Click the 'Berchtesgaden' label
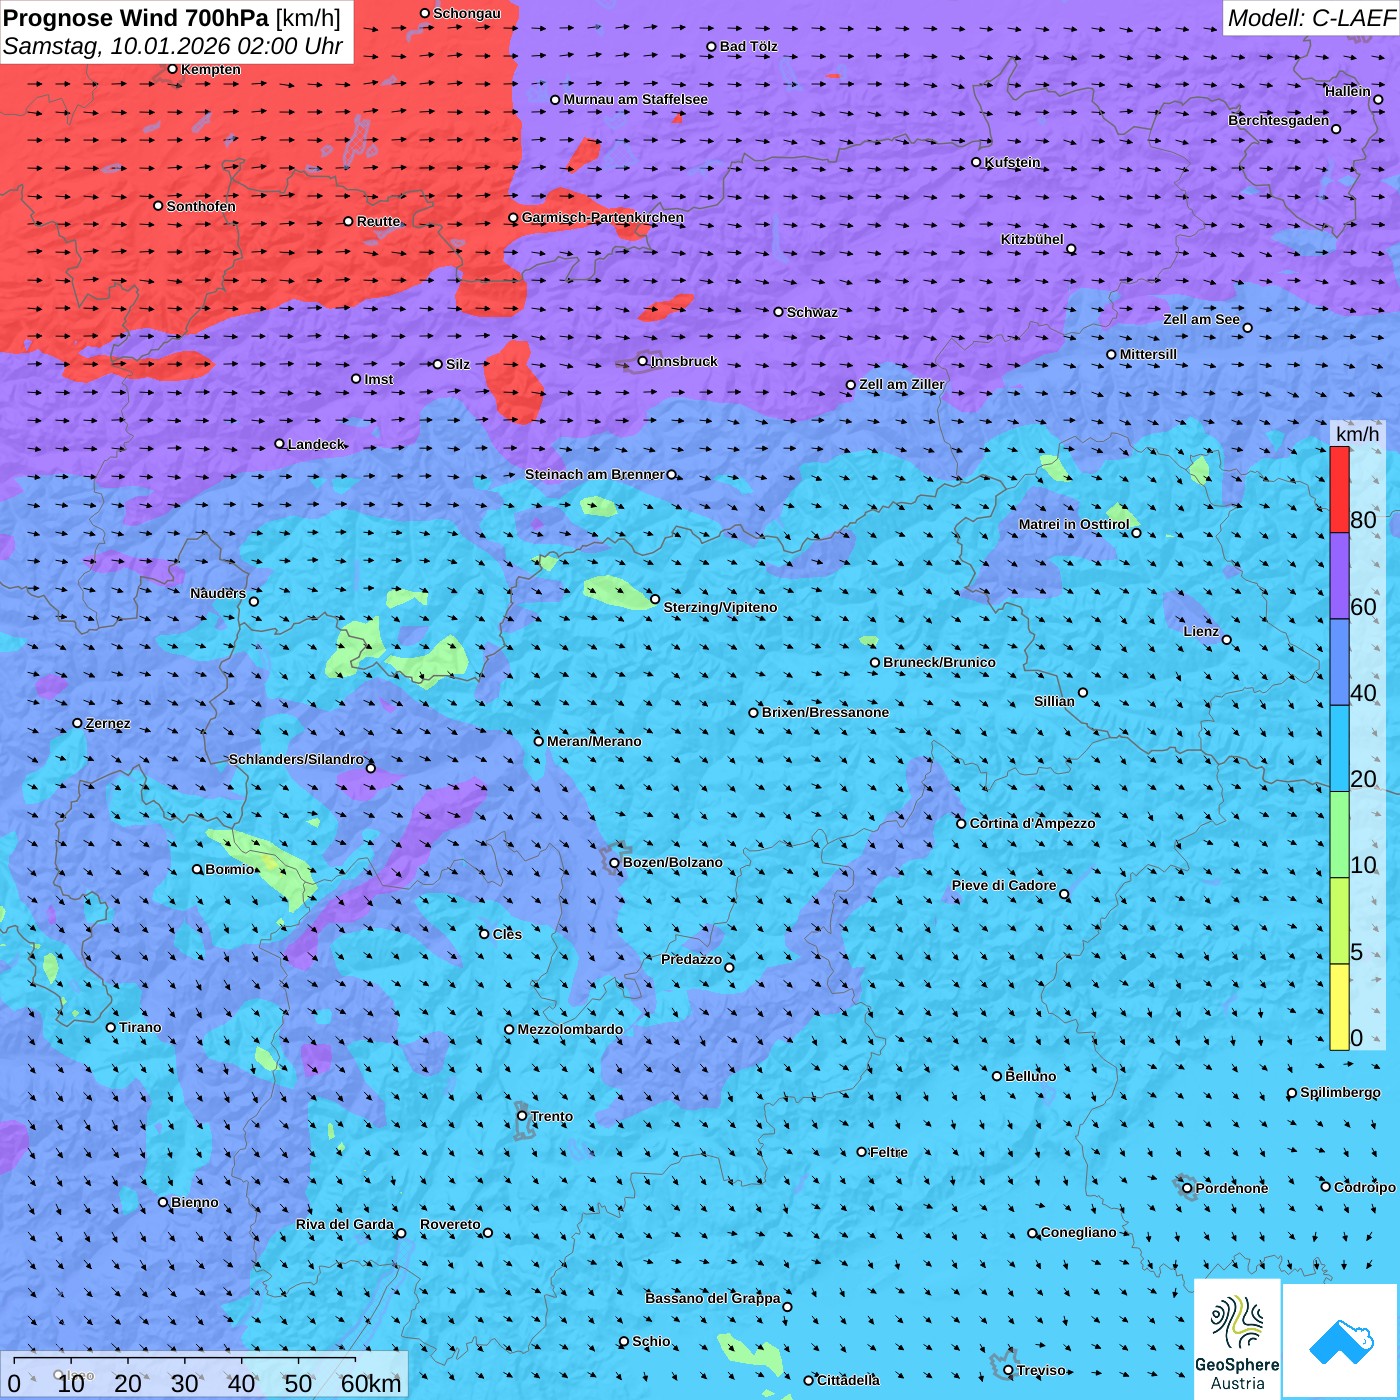The height and width of the screenshot is (1400, 1400). (x=1279, y=120)
